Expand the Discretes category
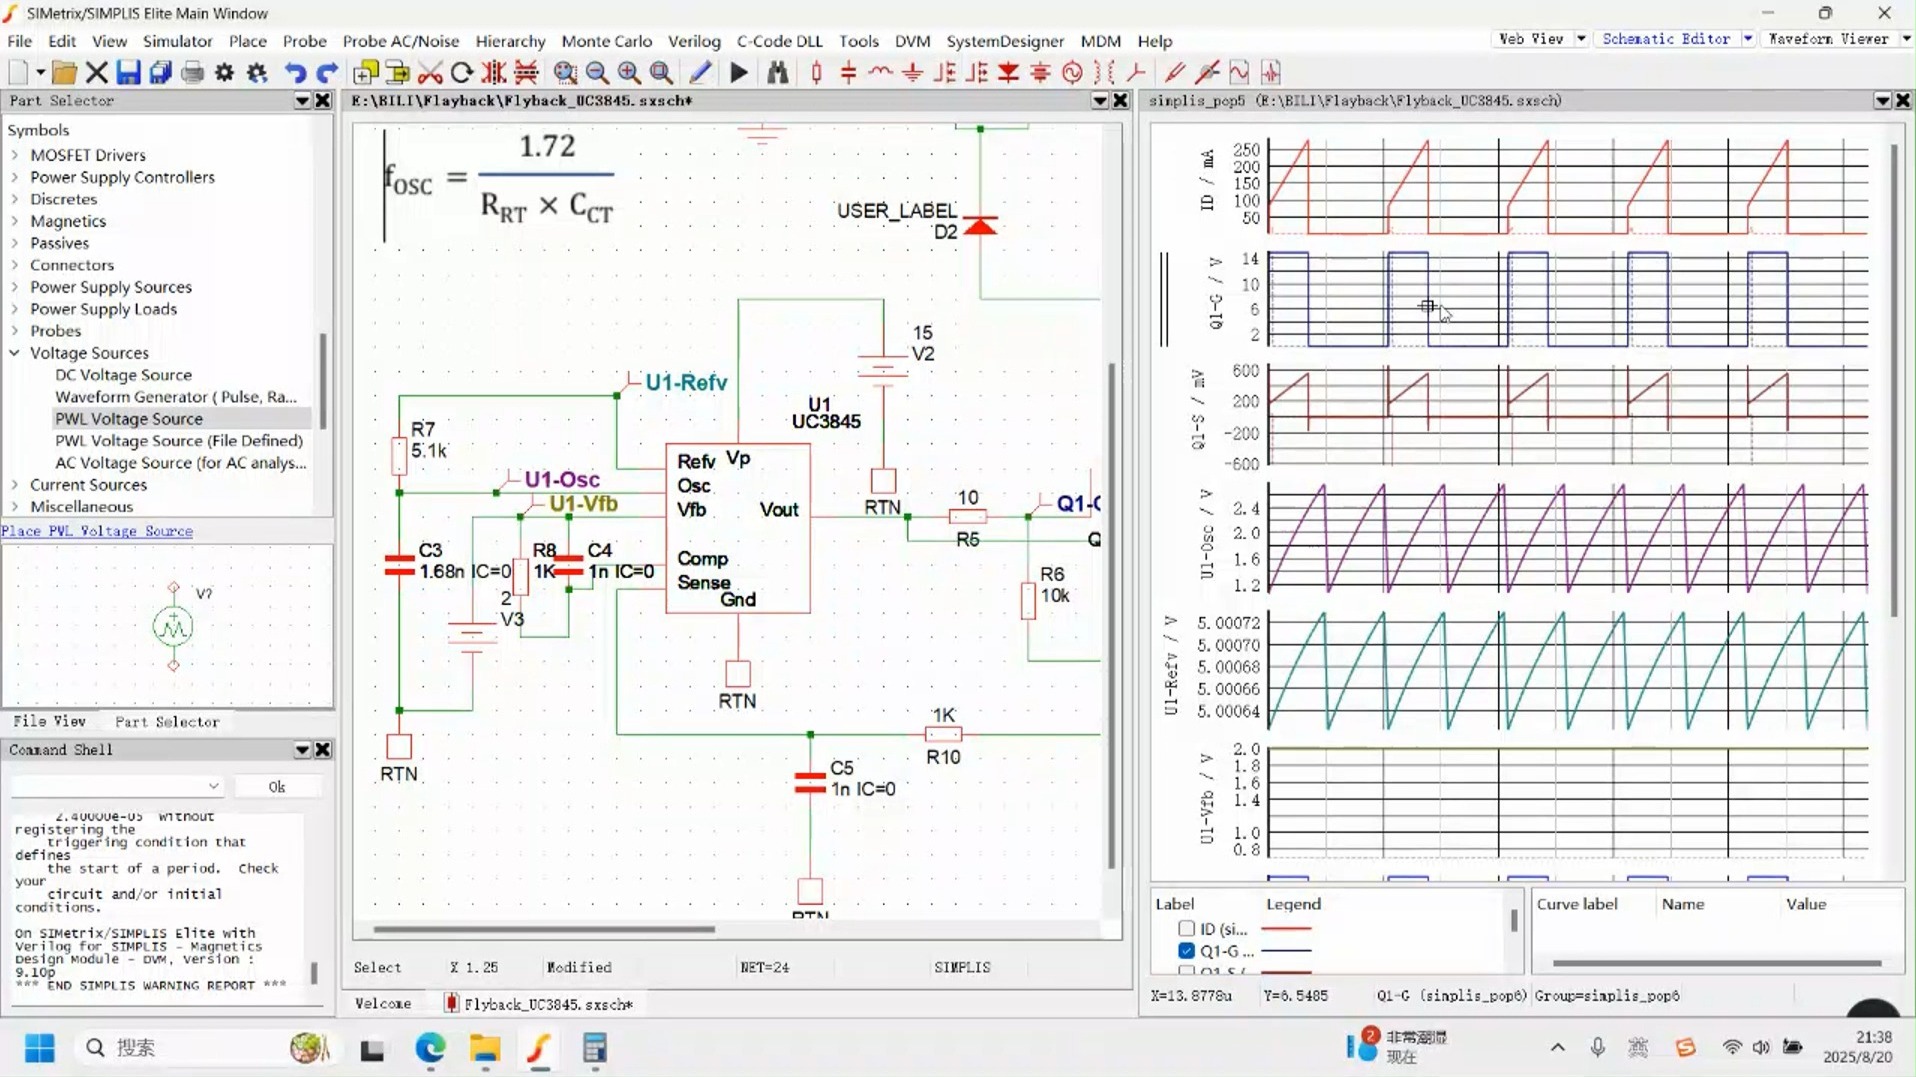The image size is (1916, 1077). click(x=15, y=199)
